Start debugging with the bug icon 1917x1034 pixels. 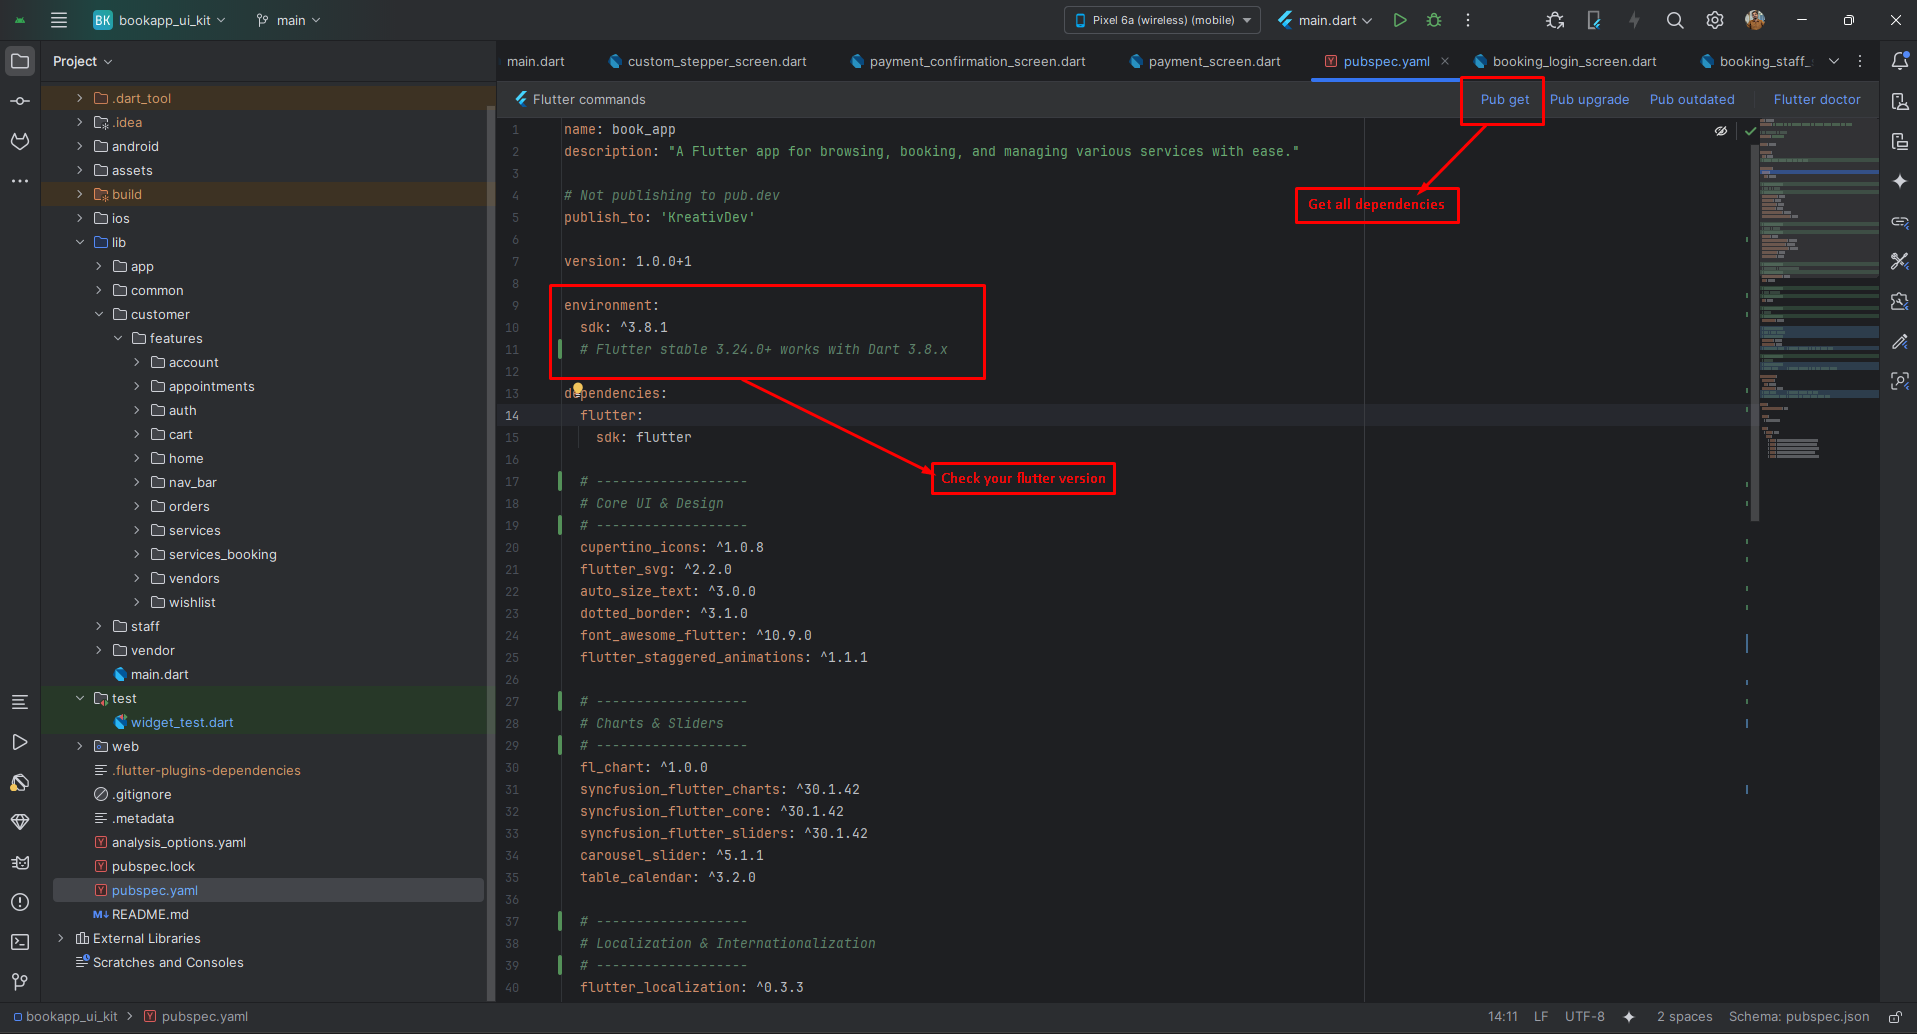[1434, 20]
